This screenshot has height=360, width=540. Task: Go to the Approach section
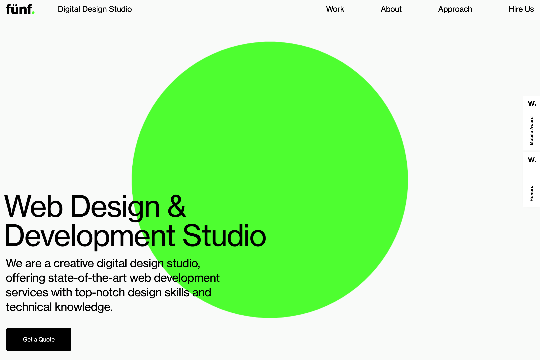(455, 9)
